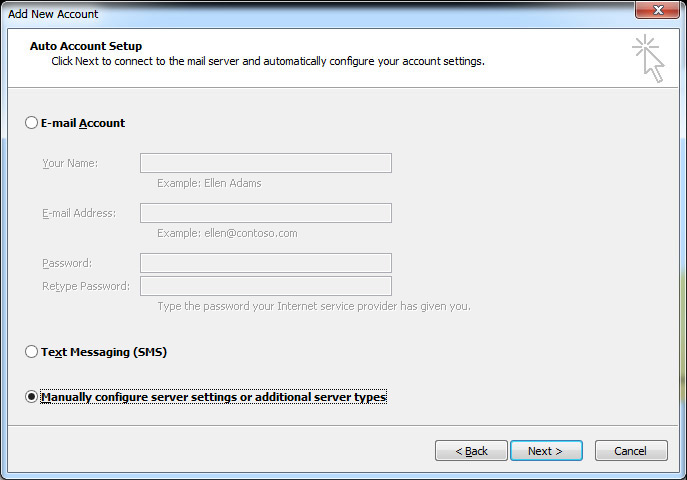
Task: Cancel the account setup
Action: point(631,451)
